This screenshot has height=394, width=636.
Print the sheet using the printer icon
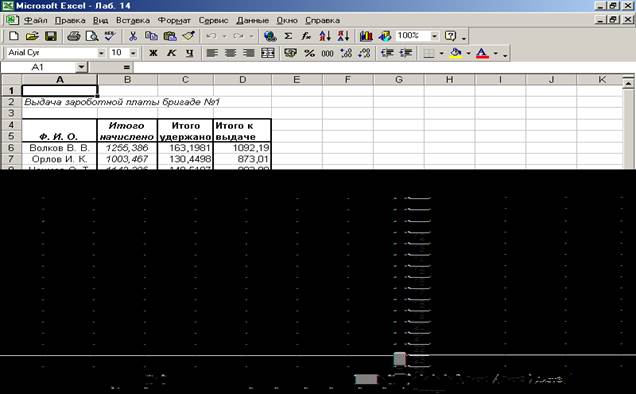(x=73, y=36)
